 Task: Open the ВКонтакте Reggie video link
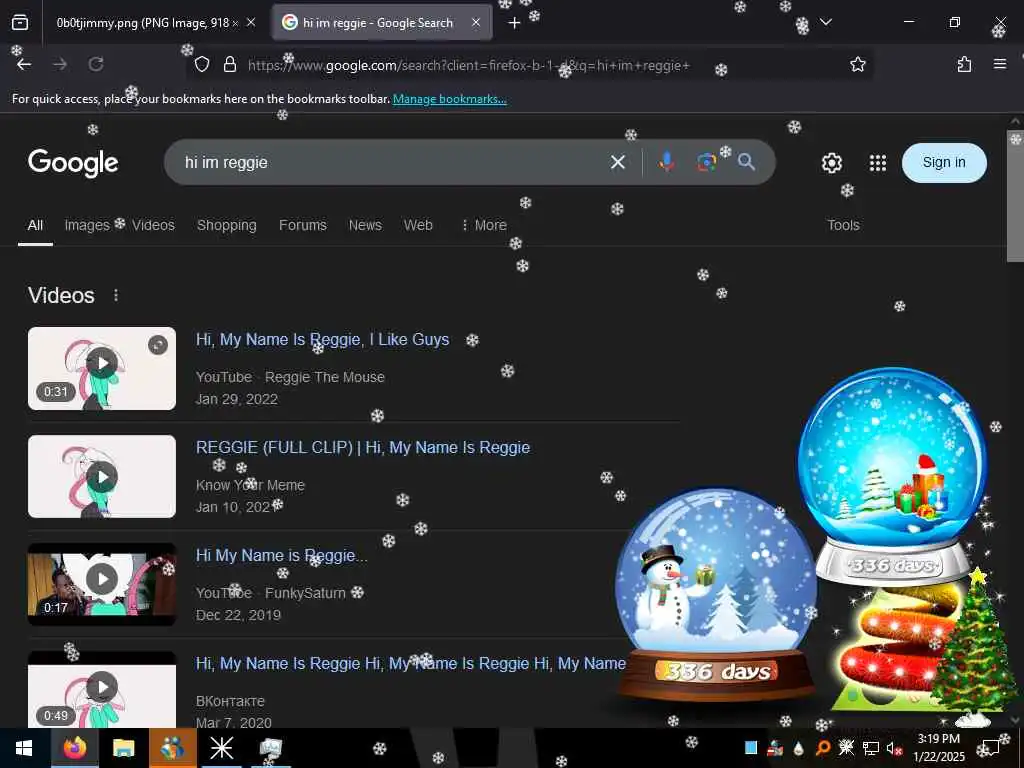(410, 664)
